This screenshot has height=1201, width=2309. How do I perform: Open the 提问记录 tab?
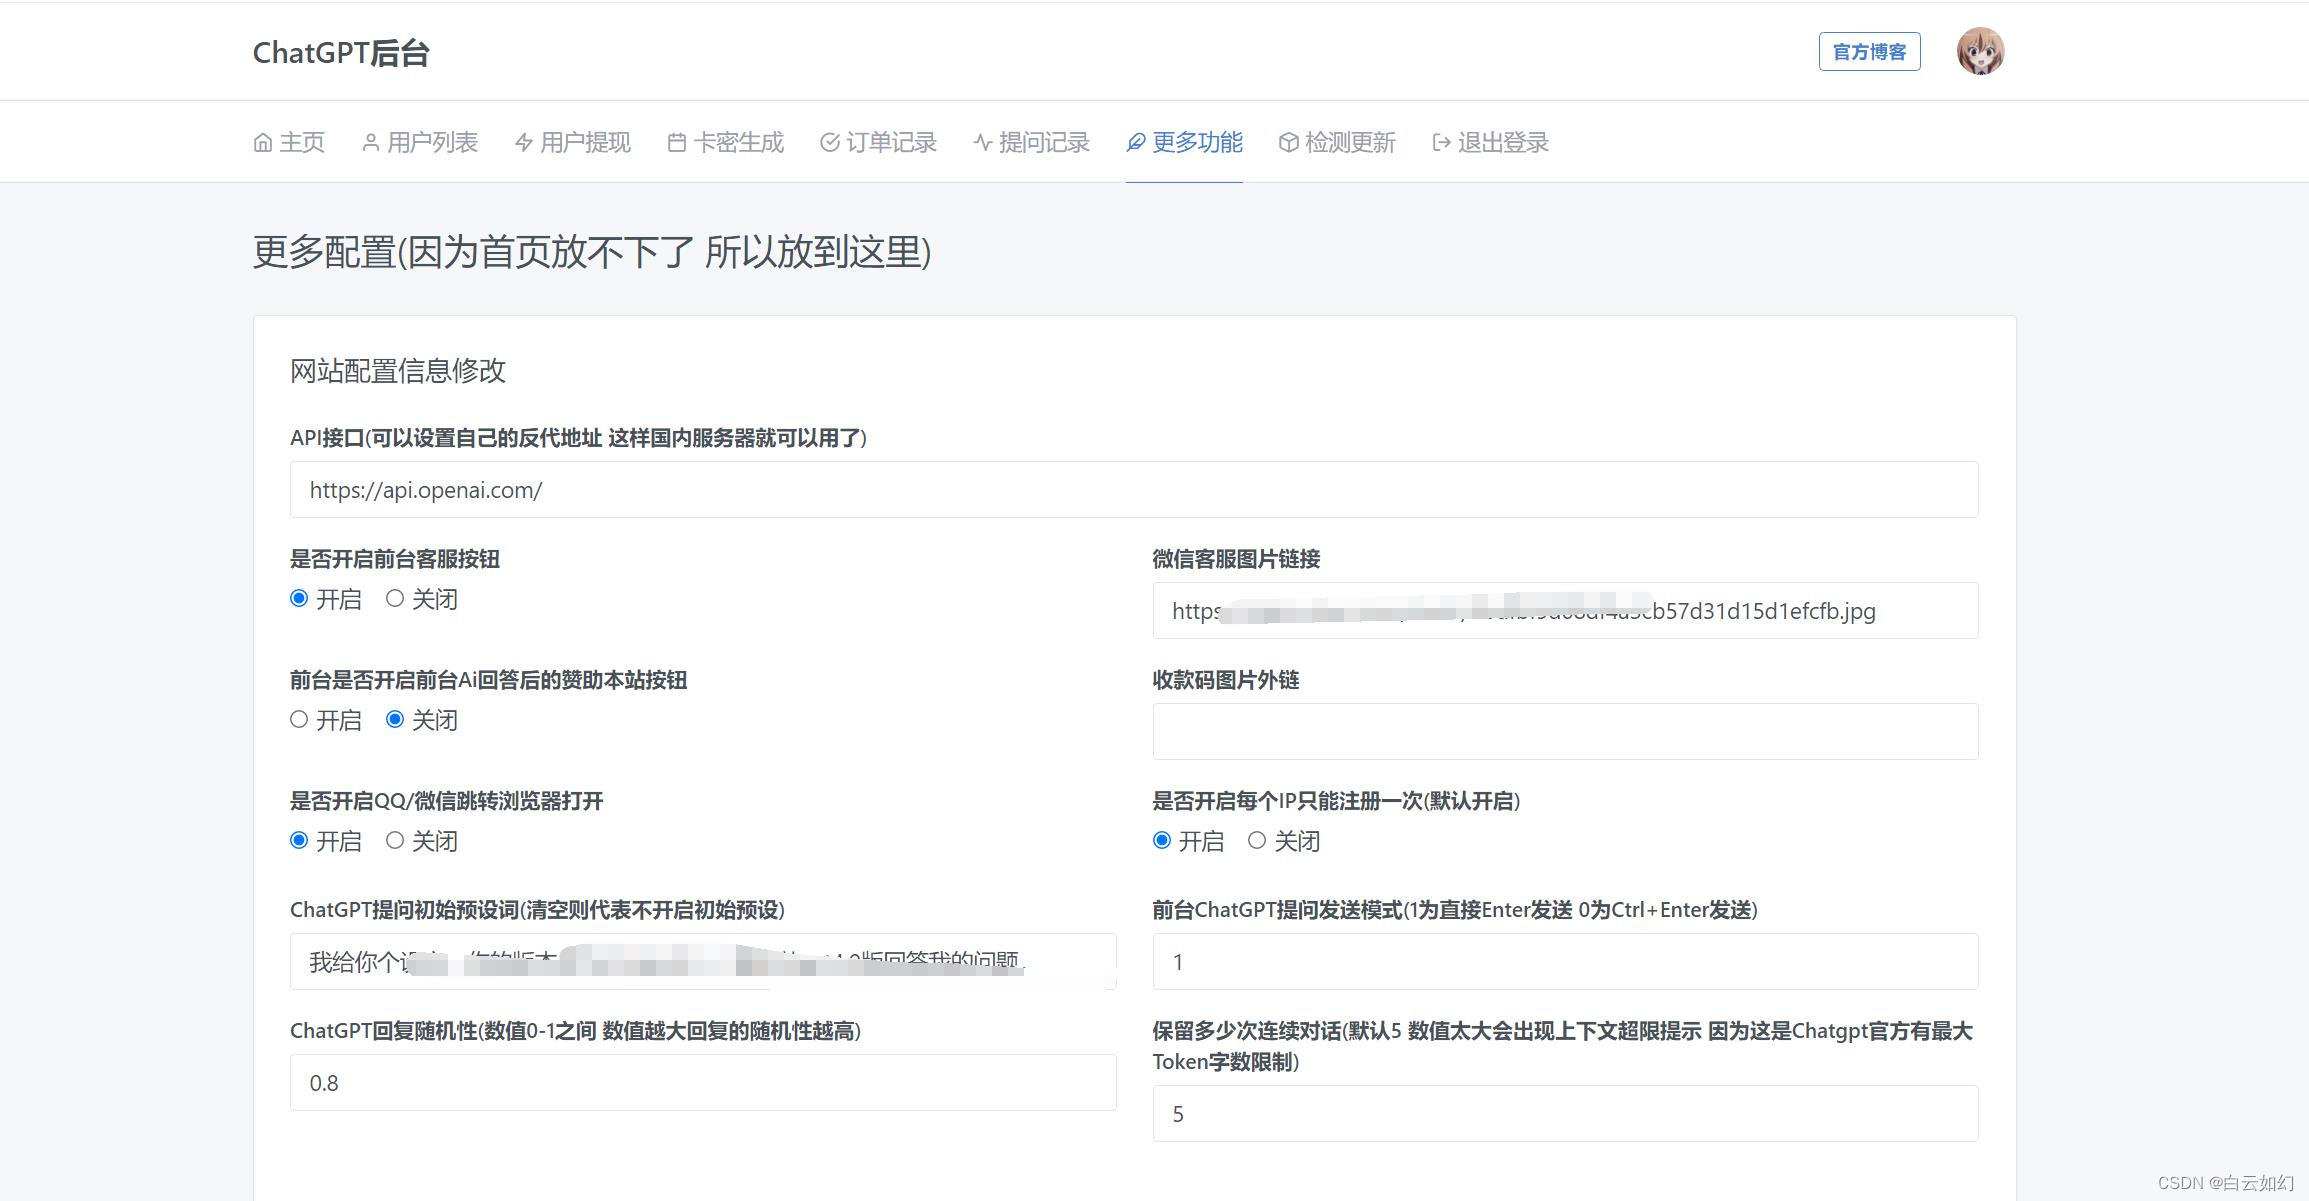click(x=1032, y=143)
